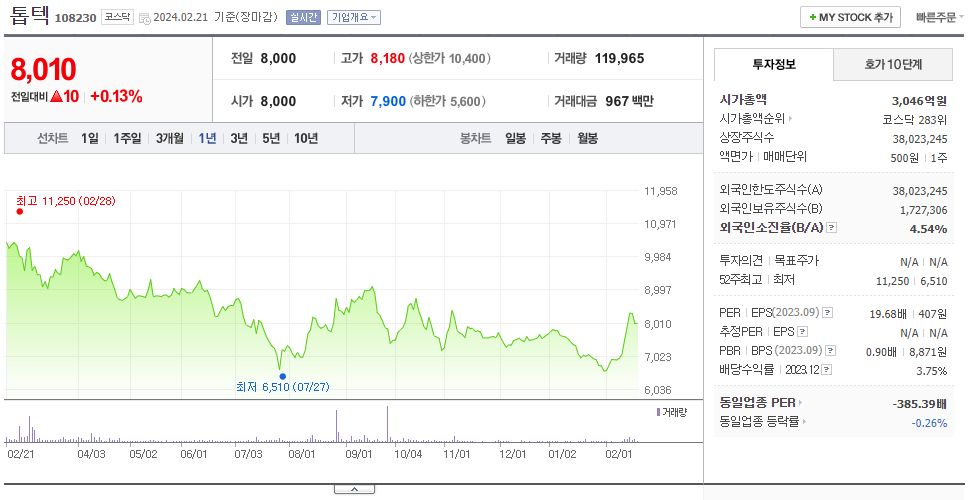The height and width of the screenshot is (500, 968).
Task: Select the 5년 line chart period
Action: tap(271, 139)
